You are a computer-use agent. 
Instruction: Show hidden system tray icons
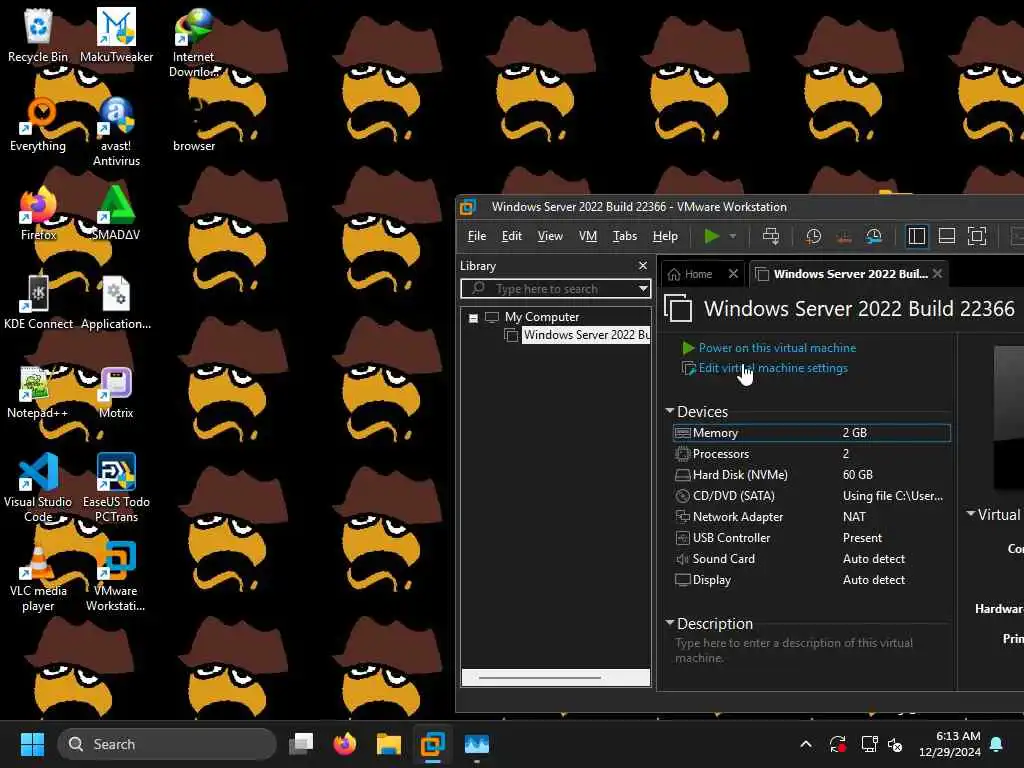pyautogui.click(x=806, y=744)
